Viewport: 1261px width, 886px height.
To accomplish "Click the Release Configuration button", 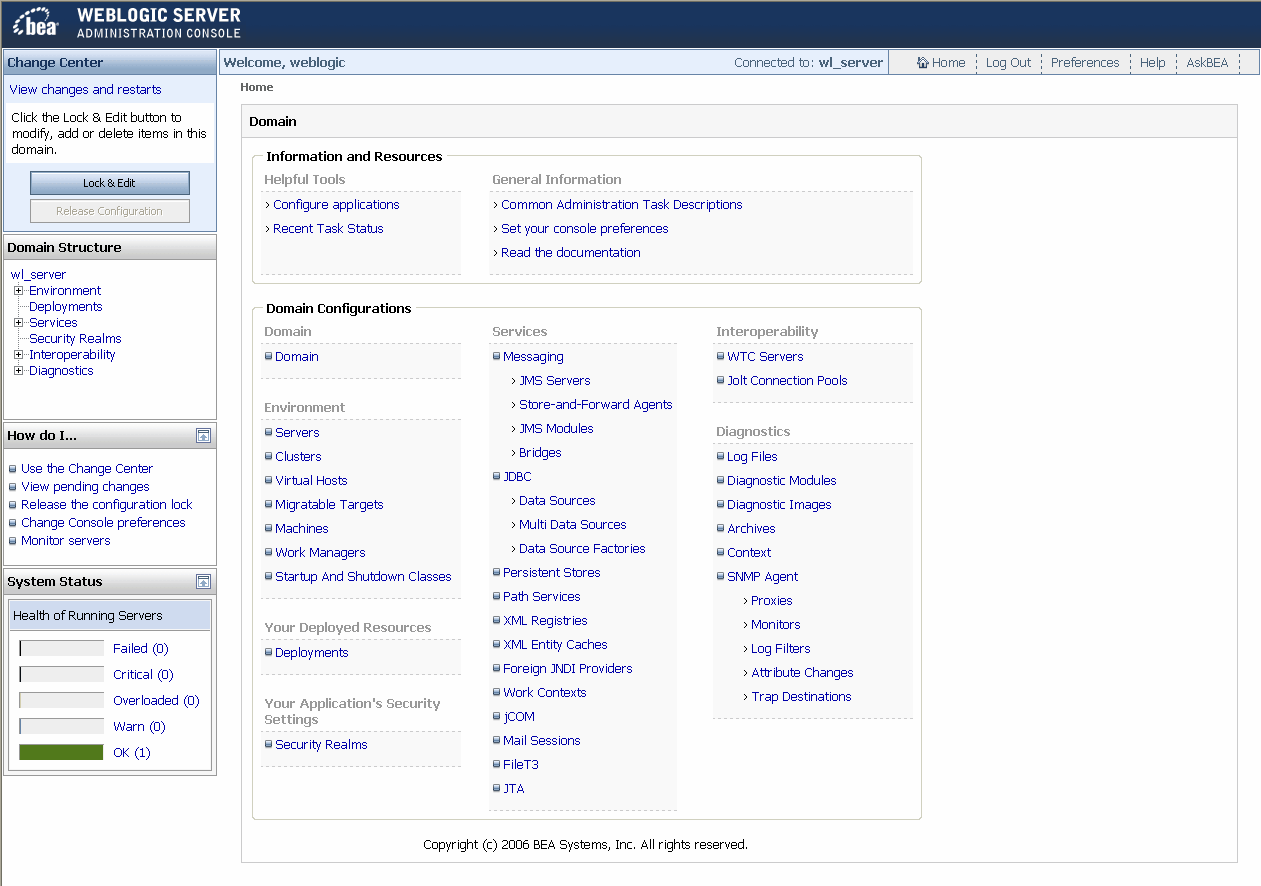I will pos(110,211).
